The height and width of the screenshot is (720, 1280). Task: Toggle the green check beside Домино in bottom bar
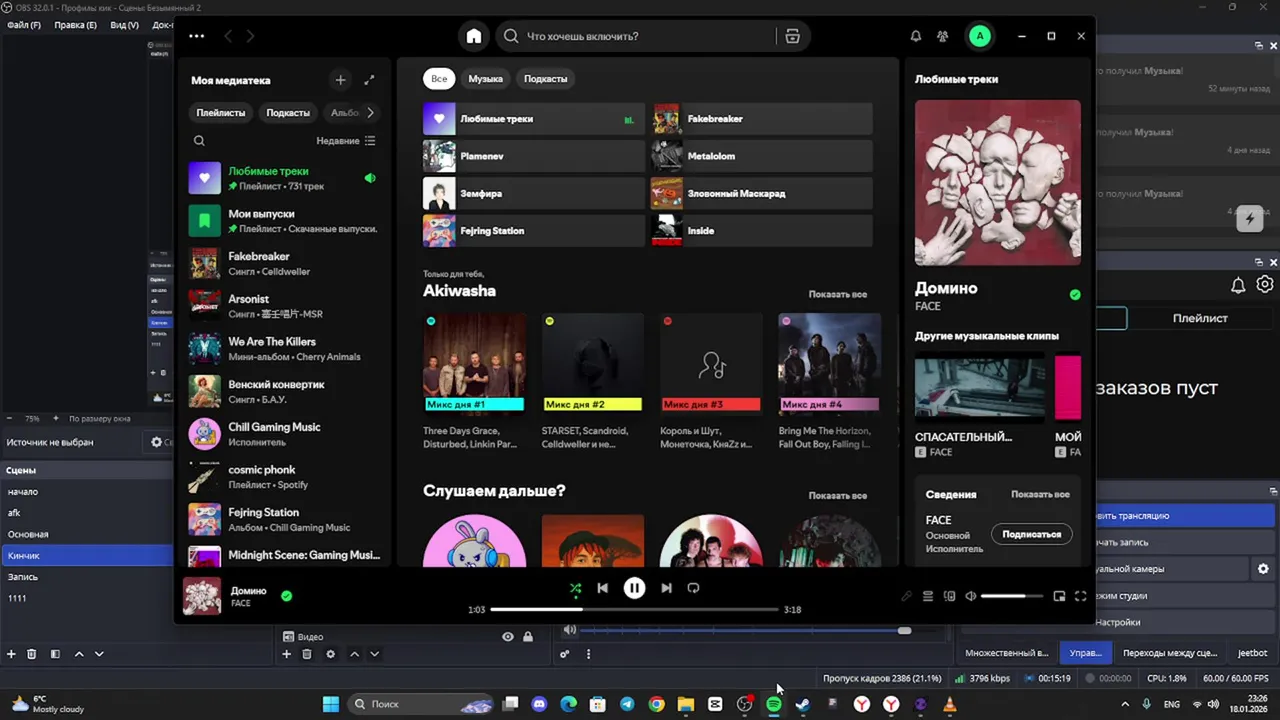(x=286, y=596)
